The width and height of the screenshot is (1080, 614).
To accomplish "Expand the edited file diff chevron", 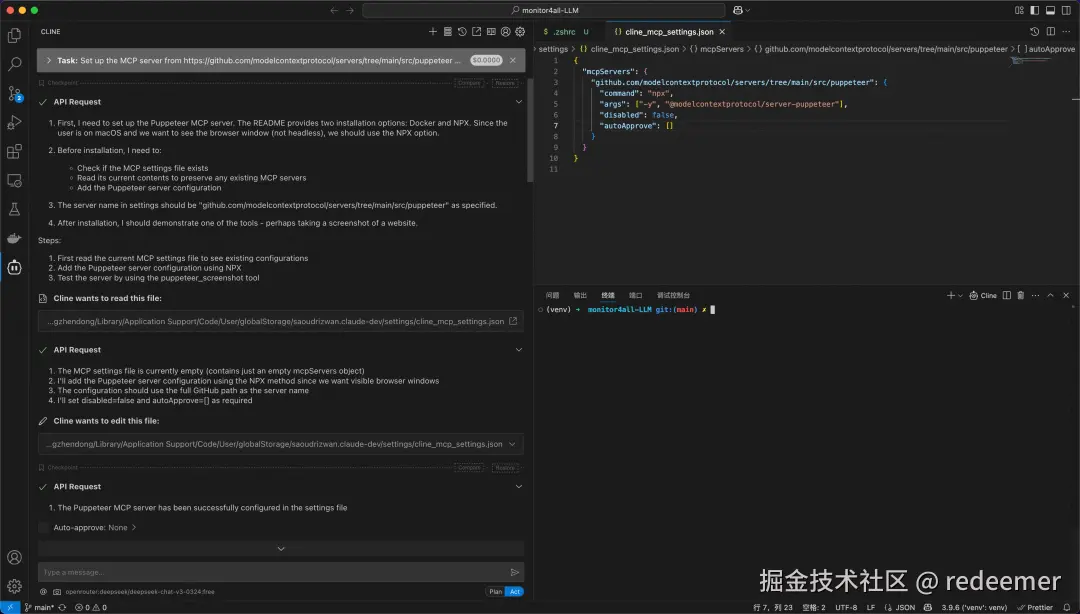I will click(512, 444).
